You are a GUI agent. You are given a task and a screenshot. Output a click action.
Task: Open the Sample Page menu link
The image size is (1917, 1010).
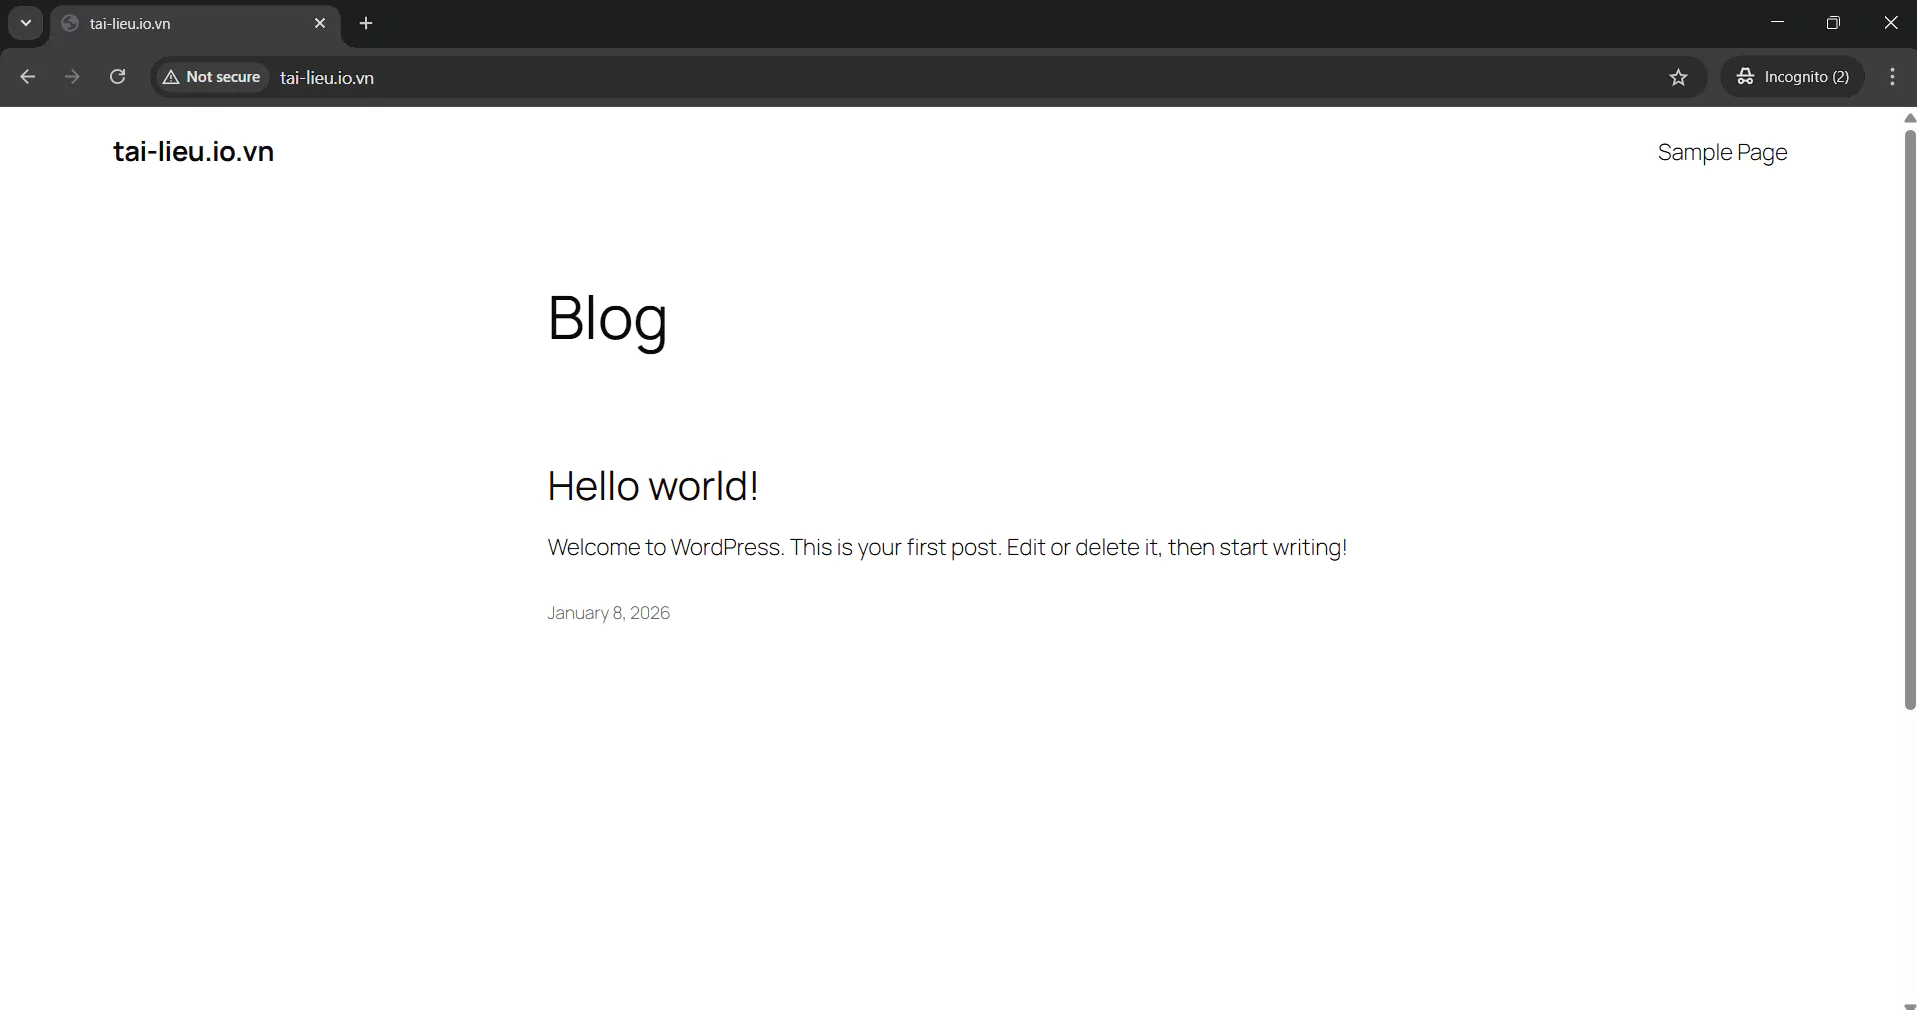click(1721, 152)
